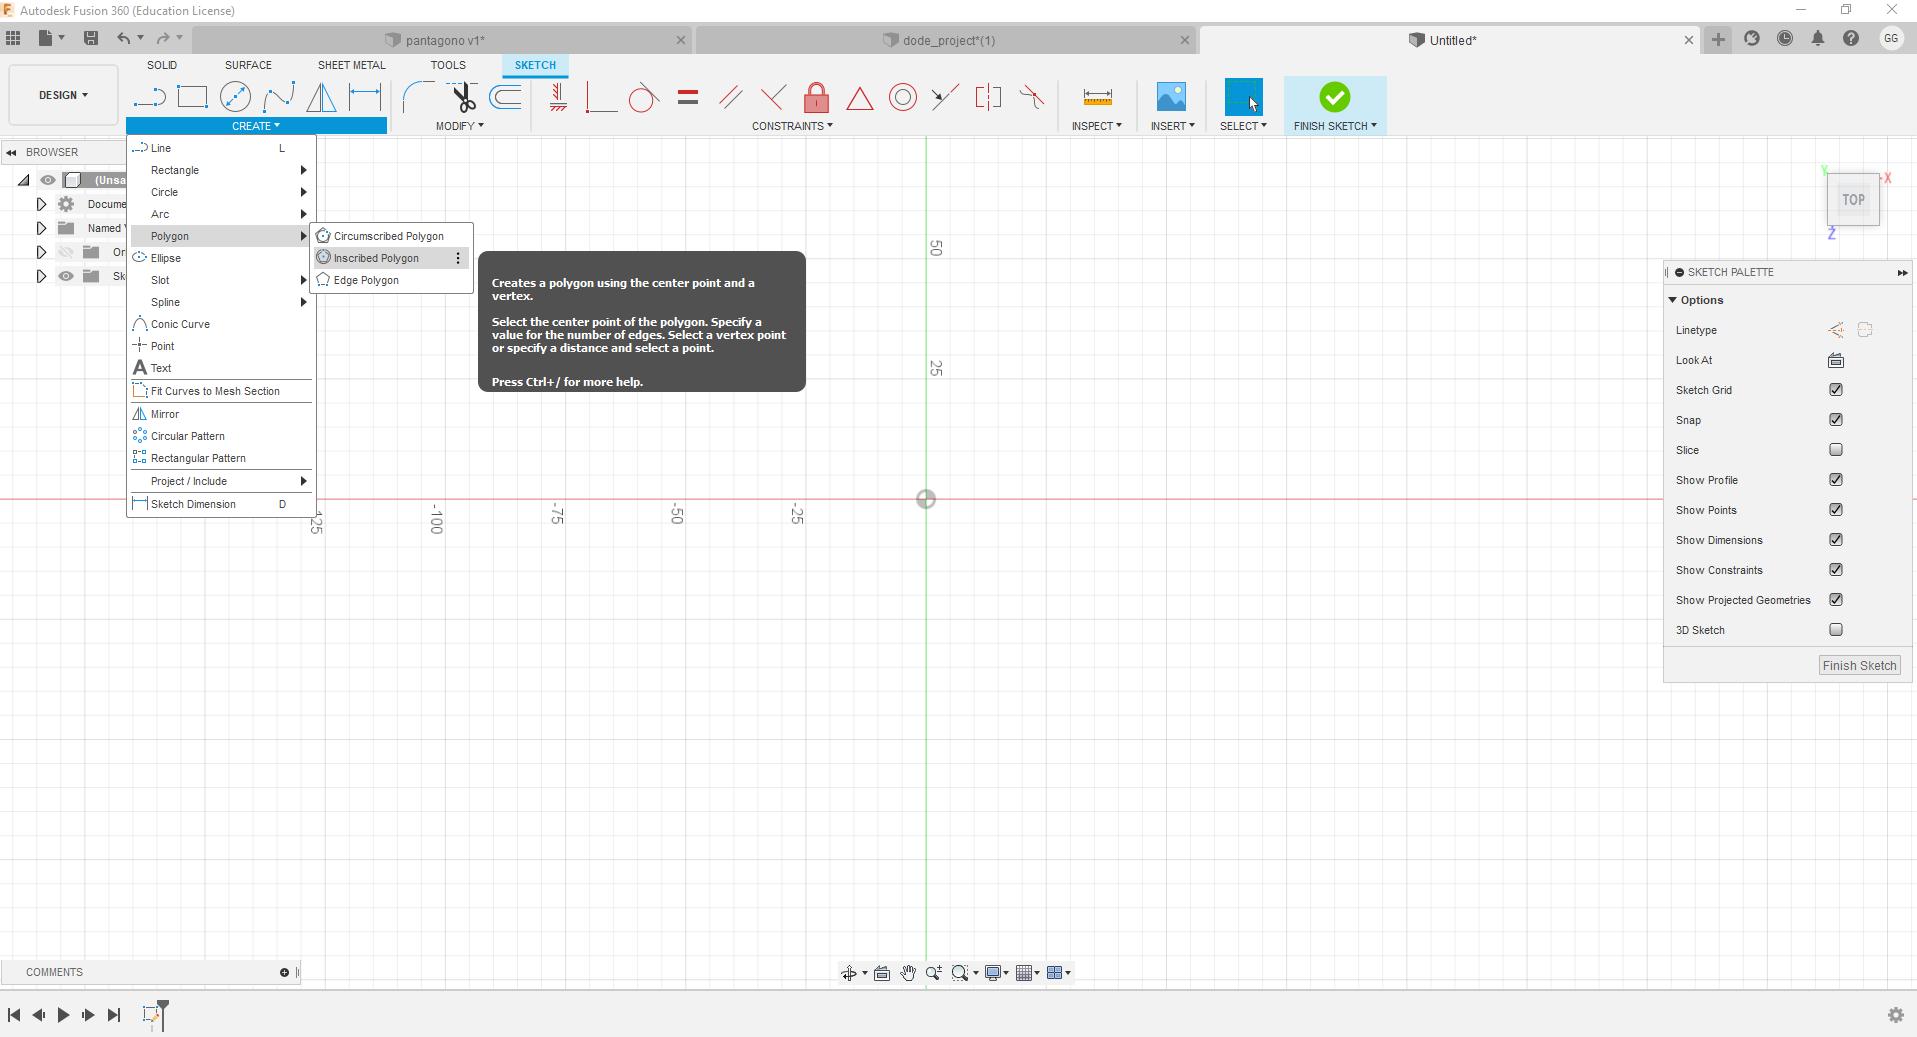Image resolution: width=1917 pixels, height=1037 pixels.
Task: Select the Line tool icon in toolbar
Action: [149, 97]
